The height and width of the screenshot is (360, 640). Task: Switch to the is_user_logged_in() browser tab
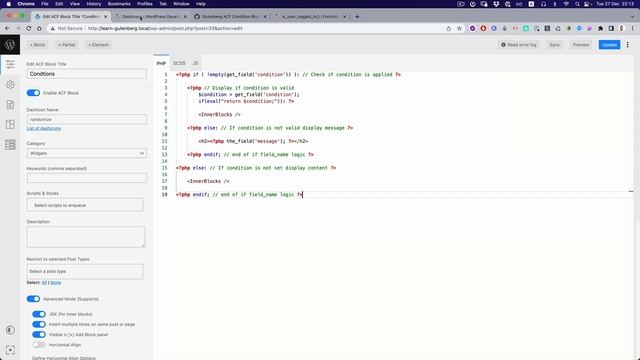click(310, 17)
